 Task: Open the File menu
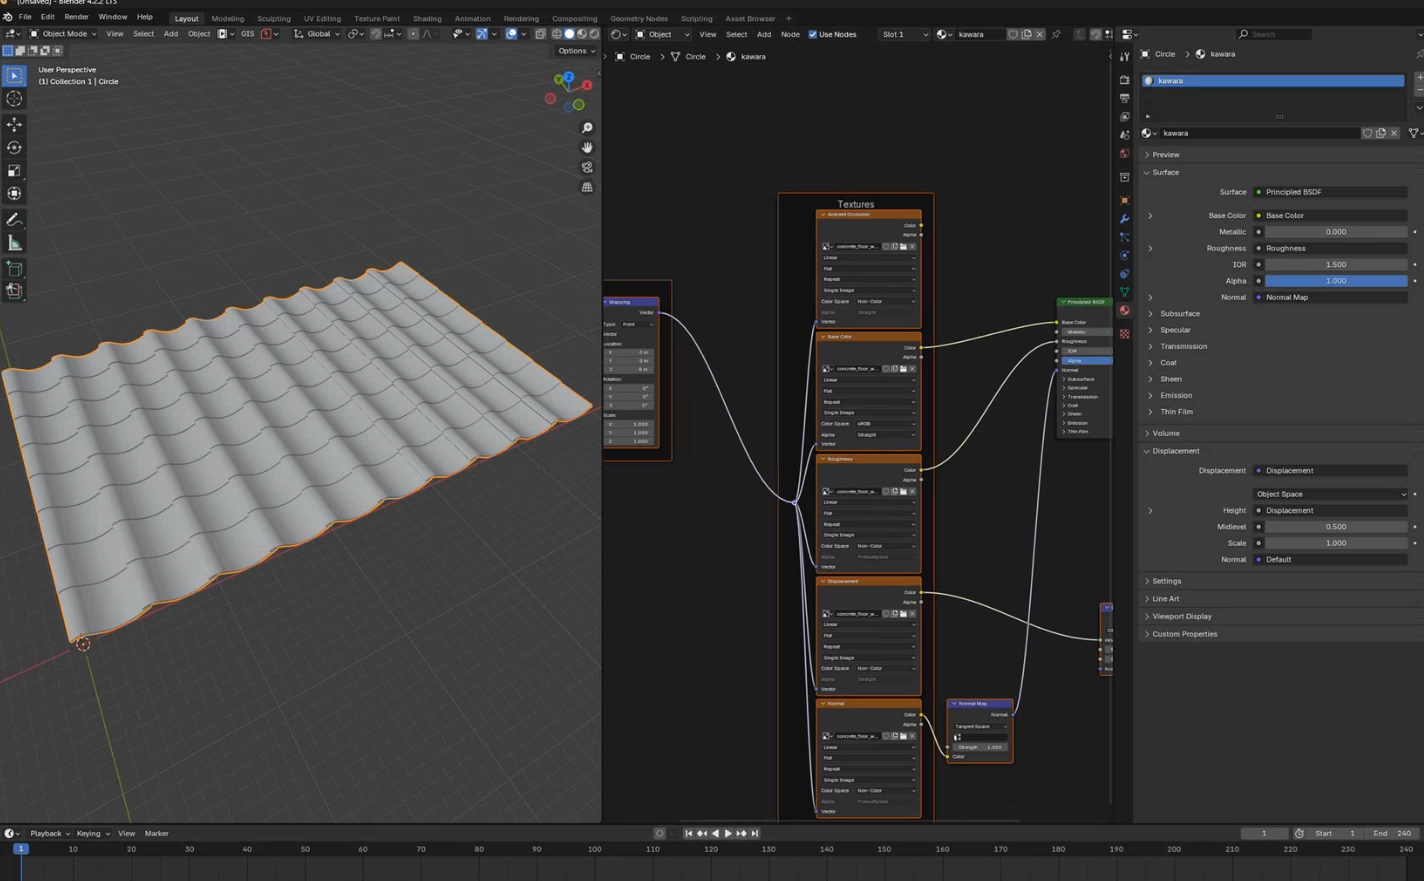pyautogui.click(x=25, y=17)
